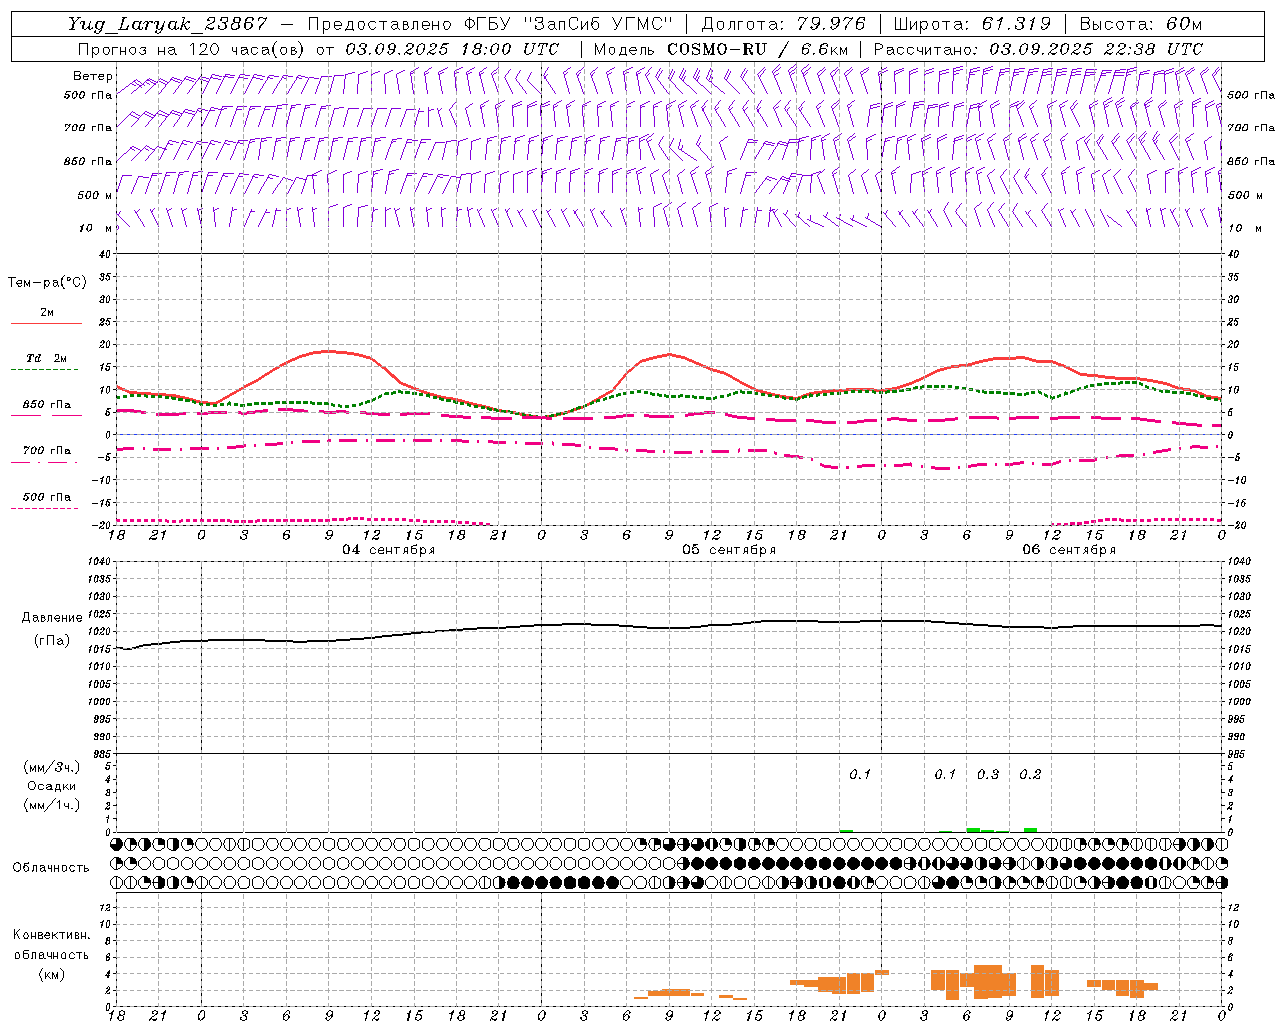Click the 0.3 precipitation amount
Viewport: 1280px width, 1024px height.
[x=988, y=775]
